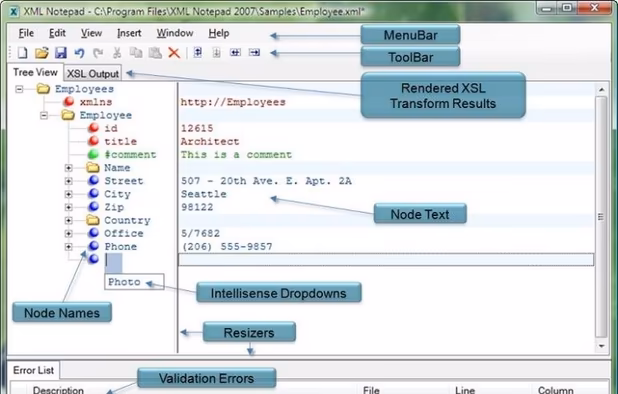This screenshot has width=618, height=394.
Task: Click the text 'http://Employees'
Action: coord(233,102)
